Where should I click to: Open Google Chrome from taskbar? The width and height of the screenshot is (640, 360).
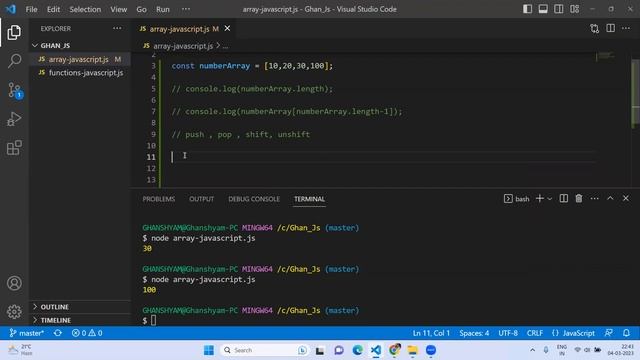[394, 350]
